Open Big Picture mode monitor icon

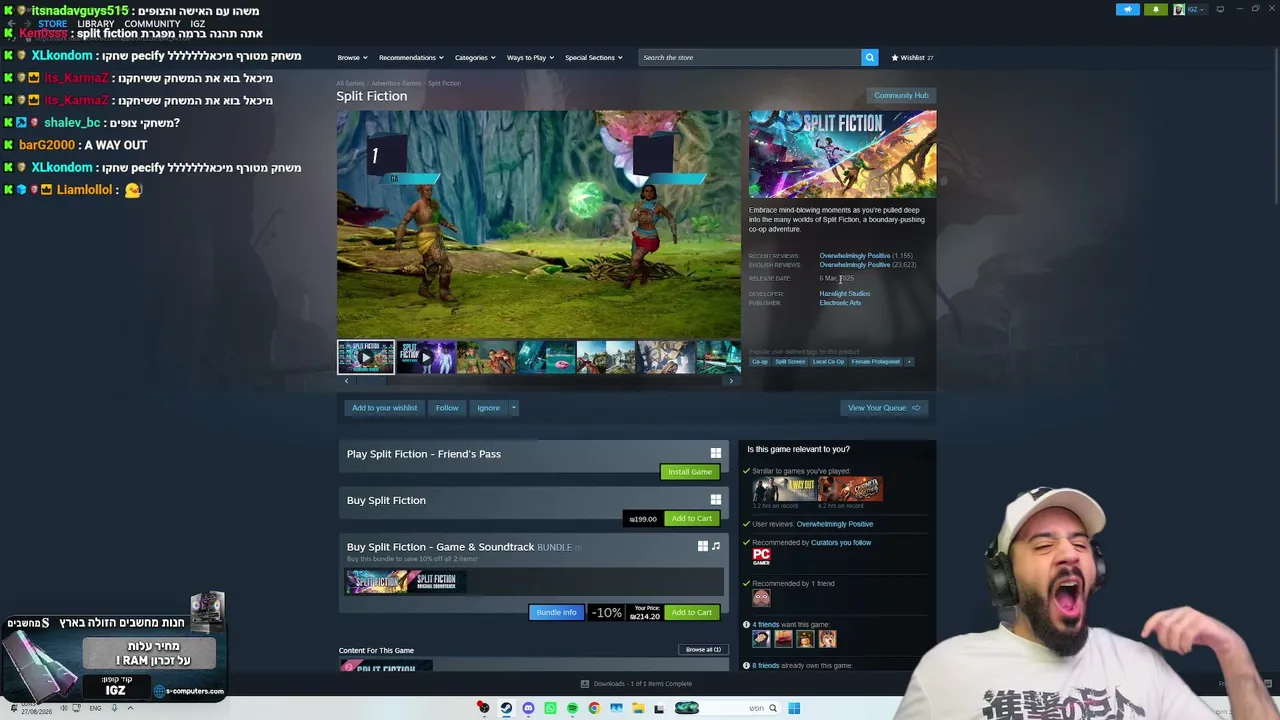click(x=1220, y=9)
